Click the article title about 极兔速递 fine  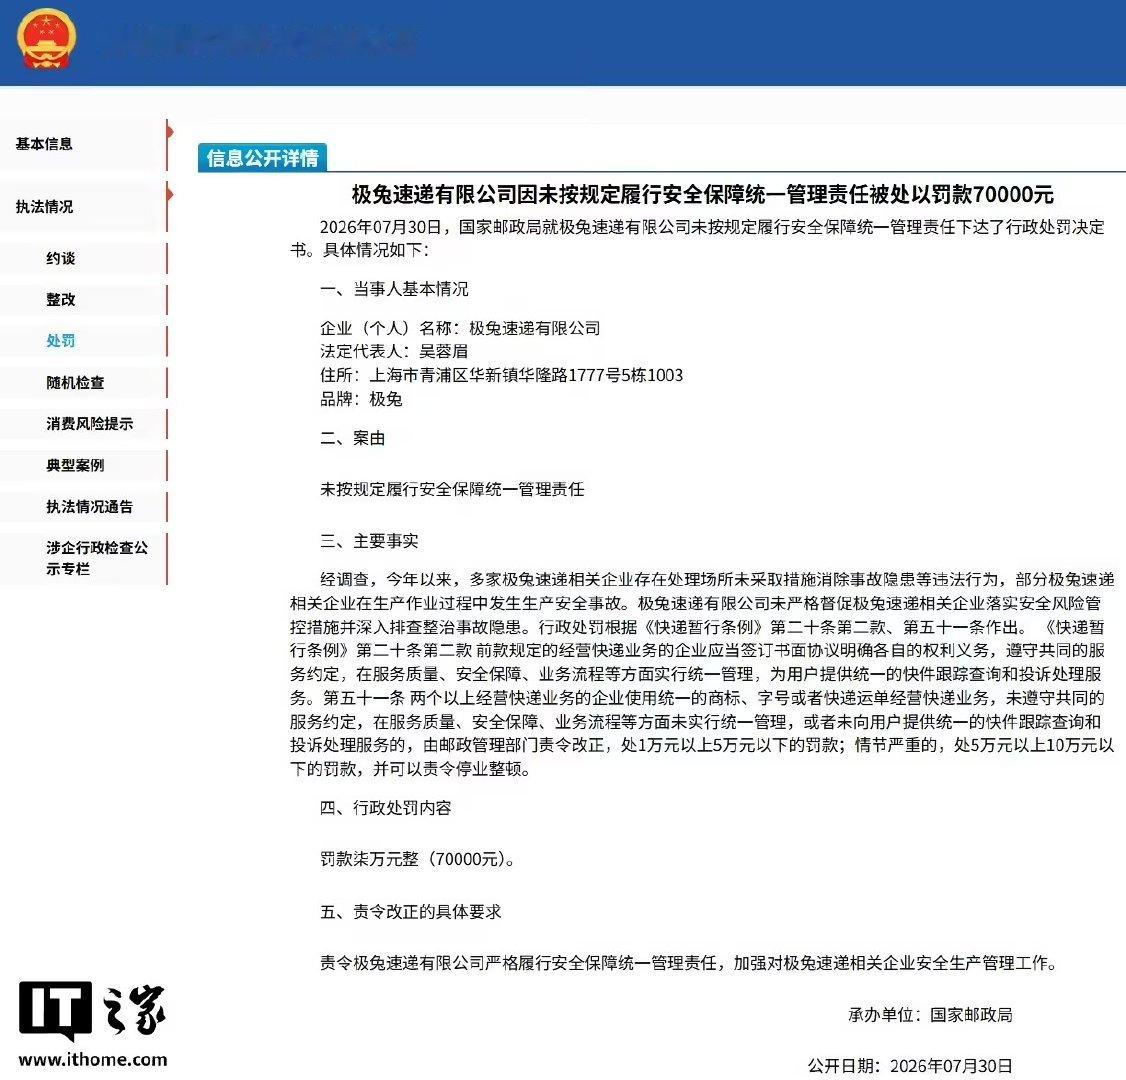point(702,195)
